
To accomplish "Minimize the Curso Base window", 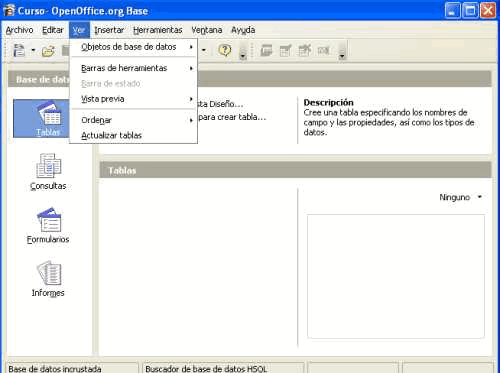I will (452, 11).
